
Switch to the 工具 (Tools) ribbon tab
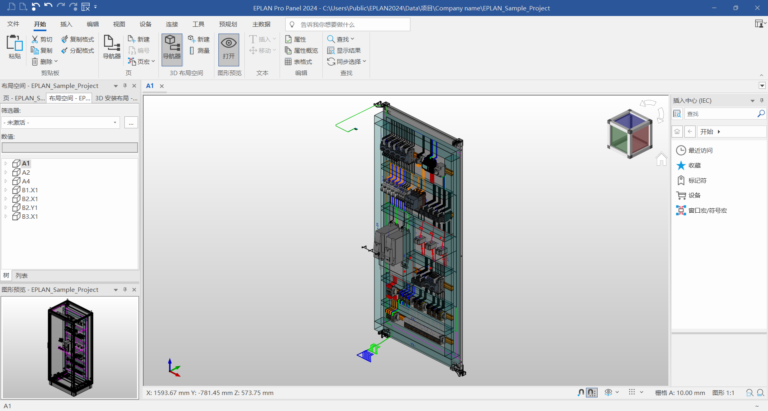point(198,24)
